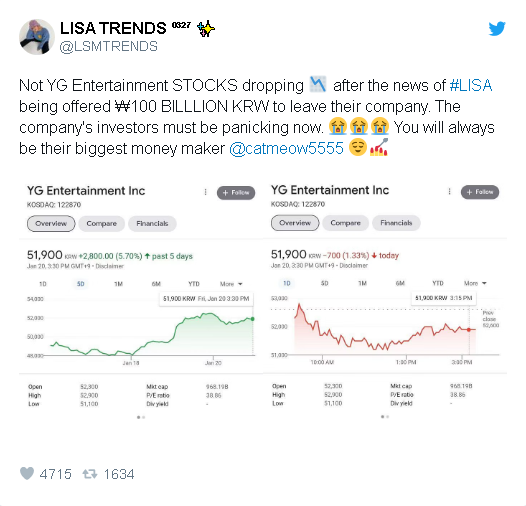The height and width of the screenshot is (506, 526).
Task: Follow YG Entertainment on left card
Action: click(236, 193)
